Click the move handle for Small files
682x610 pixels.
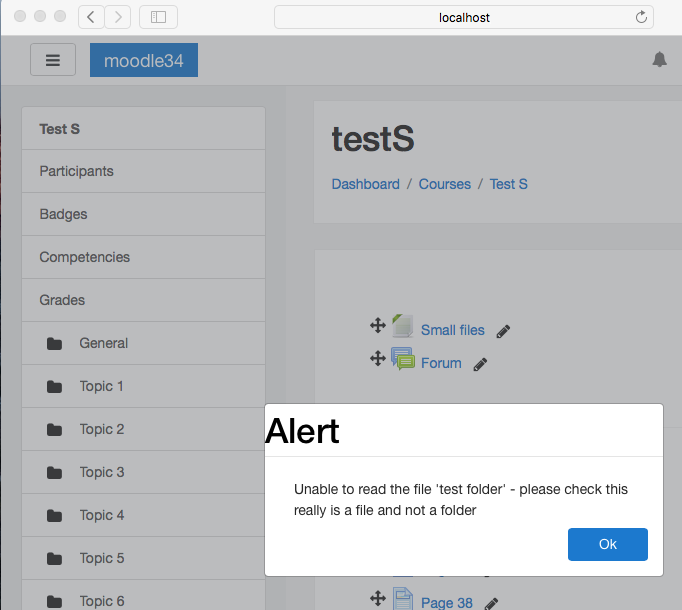pyautogui.click(x=378, y=325)
